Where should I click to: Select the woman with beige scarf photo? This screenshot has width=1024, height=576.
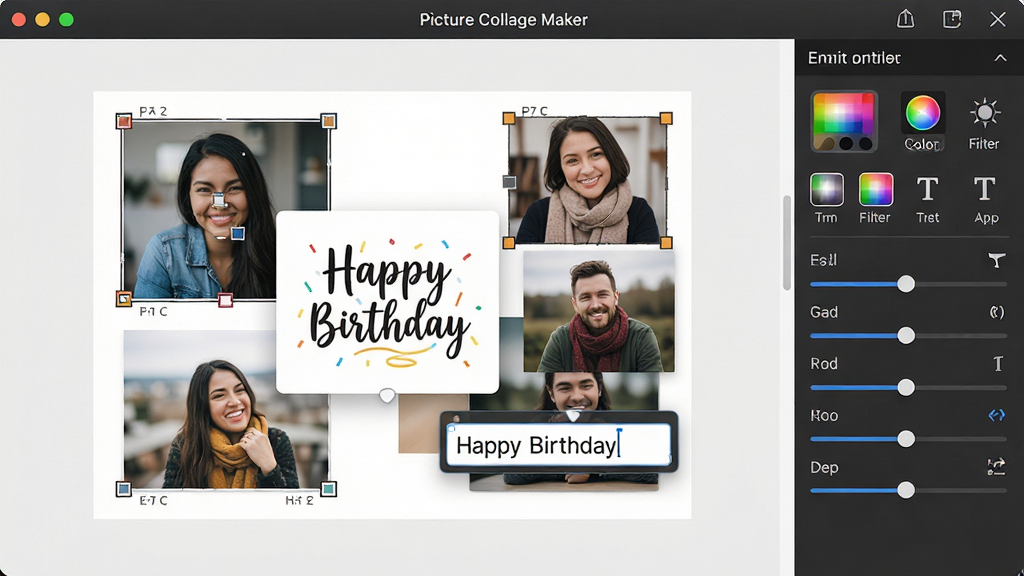pos(588,181)
